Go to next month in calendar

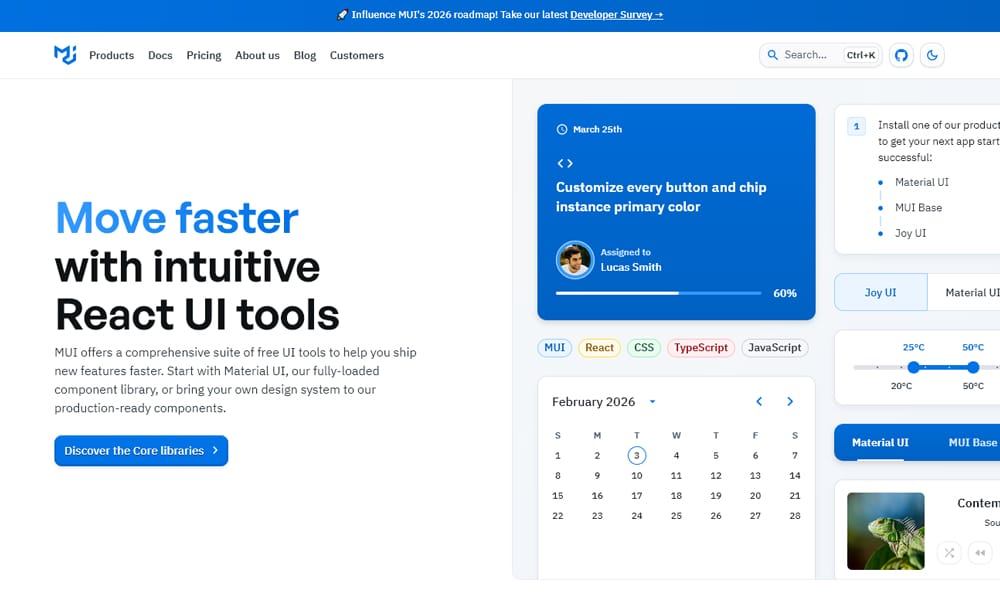coord(790,401)
